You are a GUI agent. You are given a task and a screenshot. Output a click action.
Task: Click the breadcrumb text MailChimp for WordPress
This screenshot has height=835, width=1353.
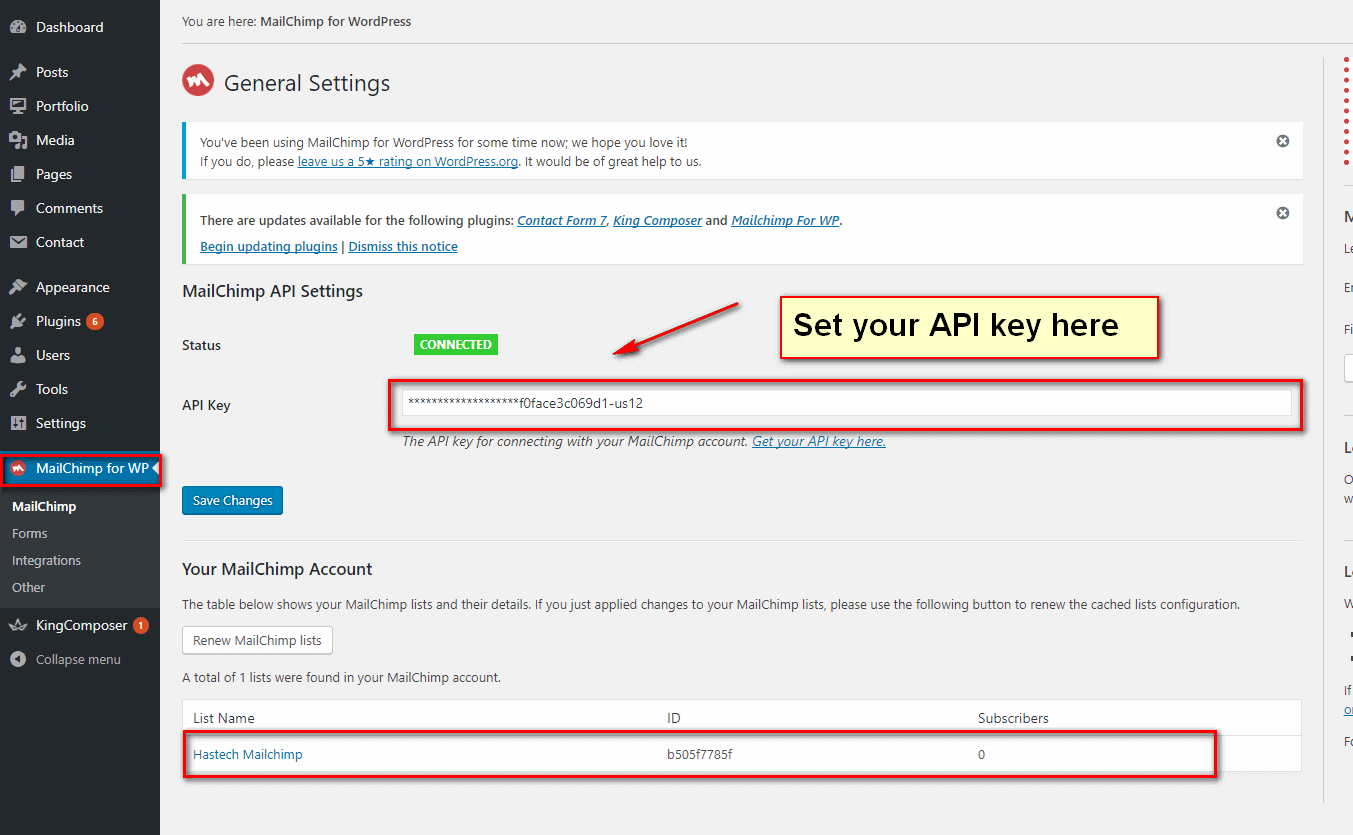pos(336,21)
